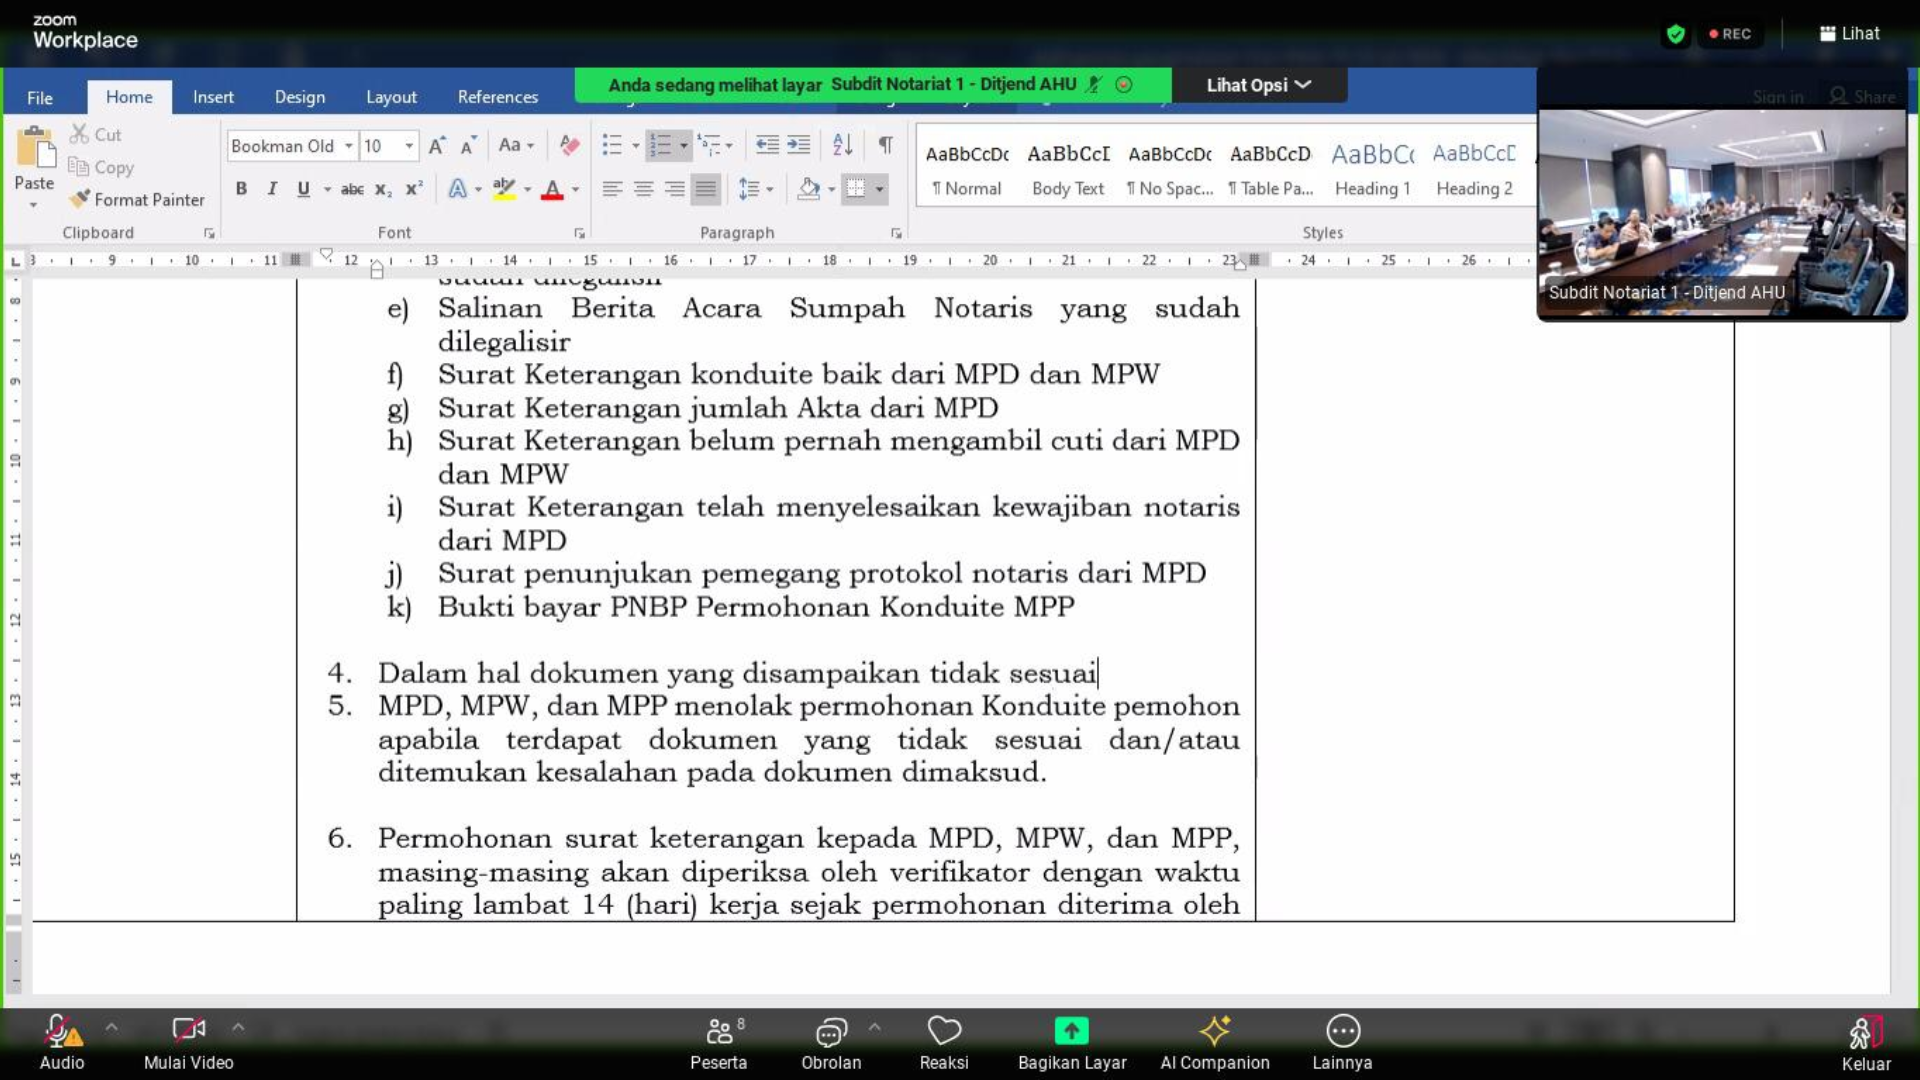Switch to the Insert tab
The width and height of the screenshot is (1920, 1080).
[x=213, y=97]
